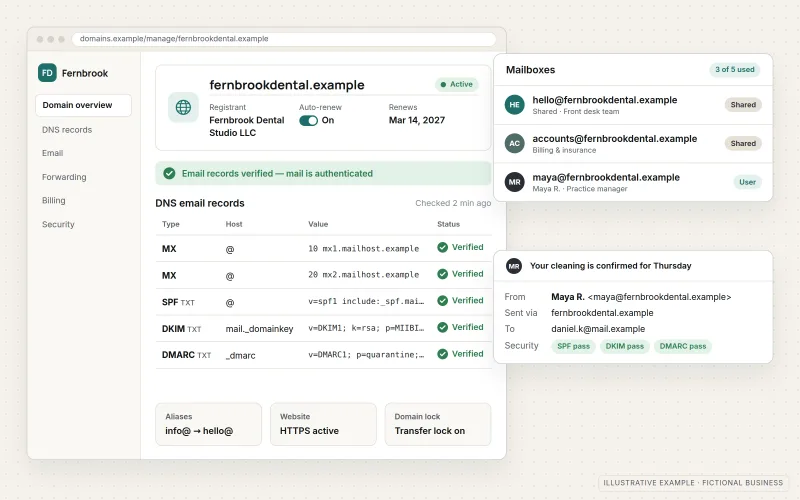Click the MR avatar in email preview
The width and height of the screenshot is (800, 500).
pos(514,266)
